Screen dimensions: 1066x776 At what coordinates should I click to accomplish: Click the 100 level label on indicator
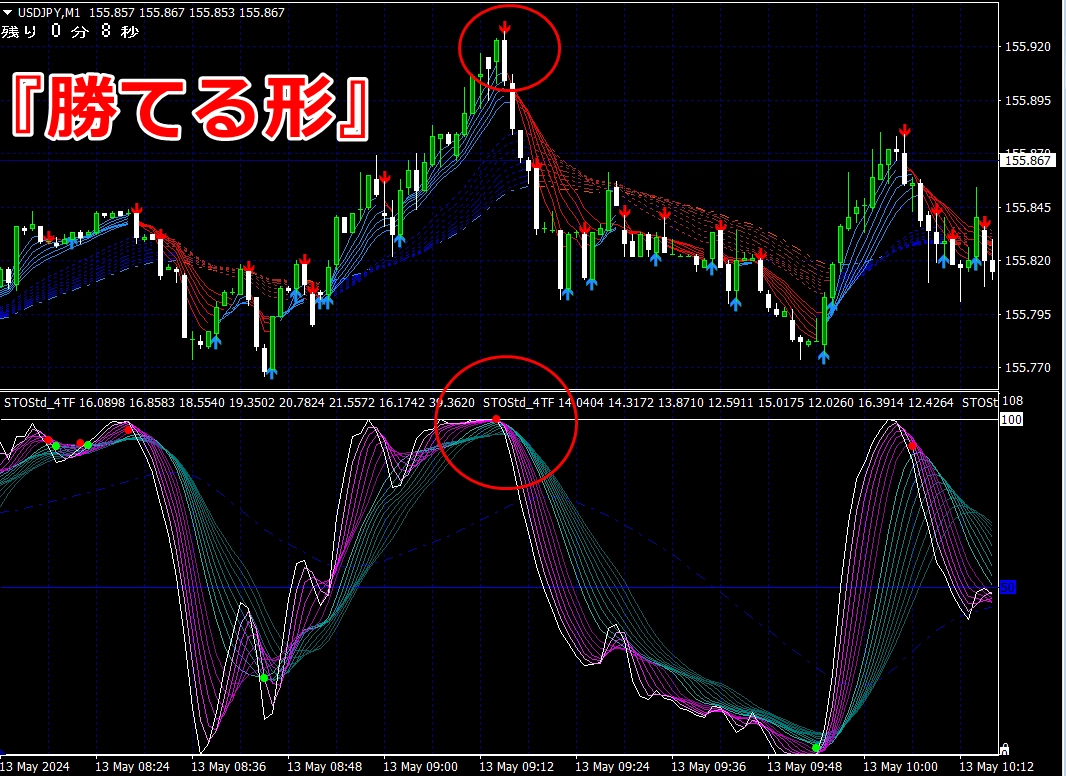click(x=1012, y=420)
